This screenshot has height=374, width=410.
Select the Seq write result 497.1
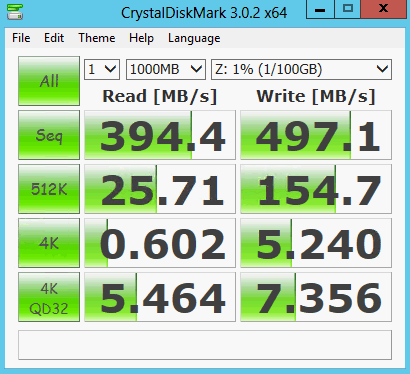pos(316,135)
